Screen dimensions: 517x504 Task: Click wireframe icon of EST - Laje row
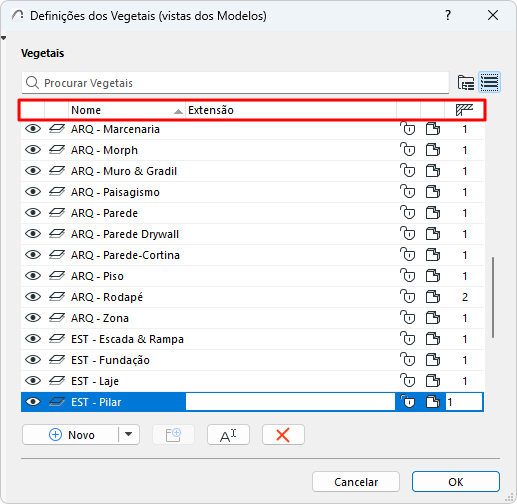tap(57, 381)
